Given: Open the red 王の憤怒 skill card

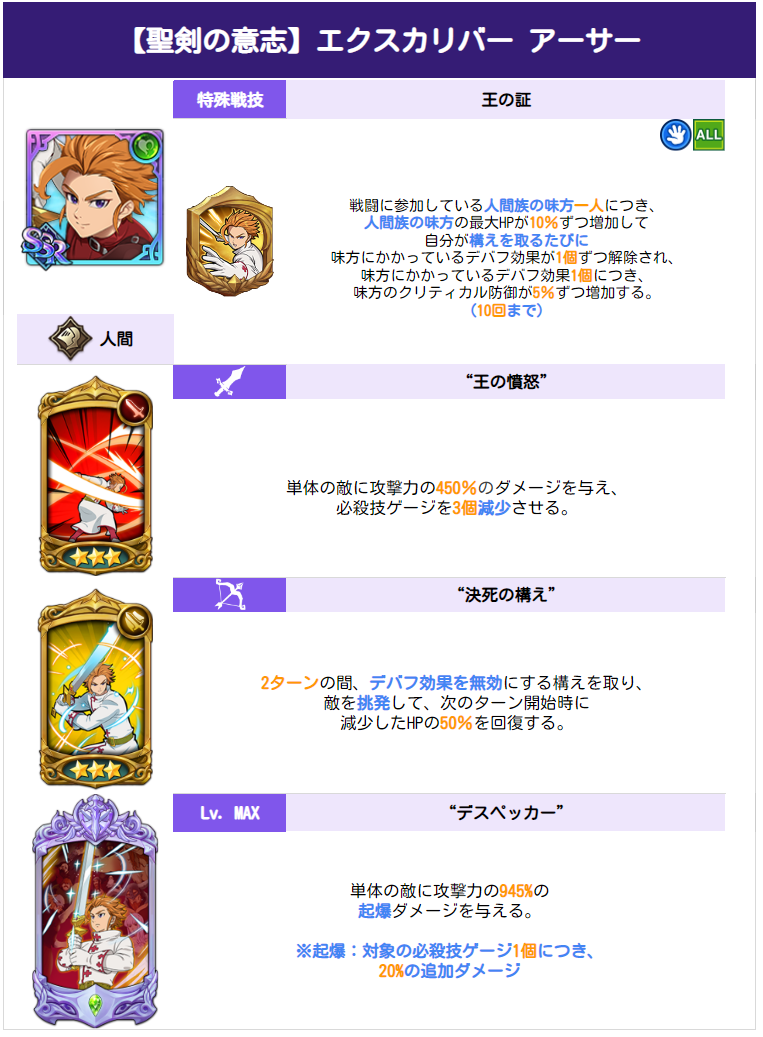Looking at the screenshot, I should (x=95, y=476).
